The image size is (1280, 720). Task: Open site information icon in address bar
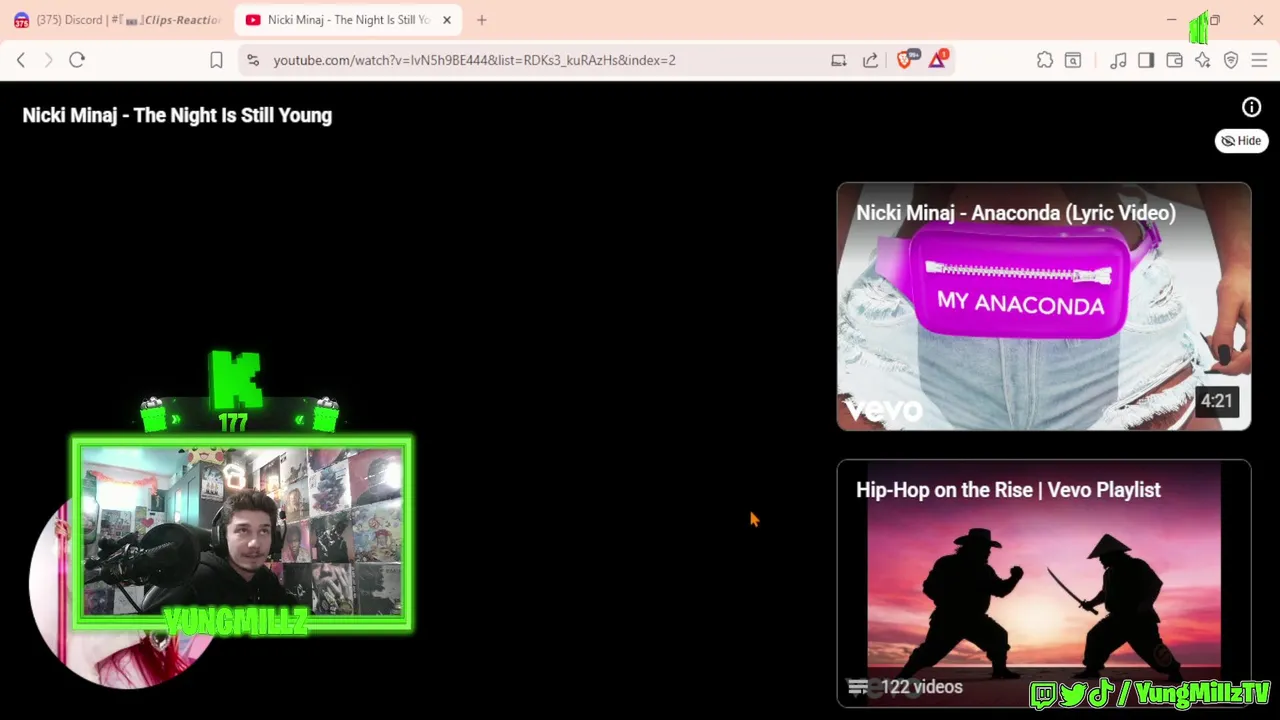click(253, 60)
